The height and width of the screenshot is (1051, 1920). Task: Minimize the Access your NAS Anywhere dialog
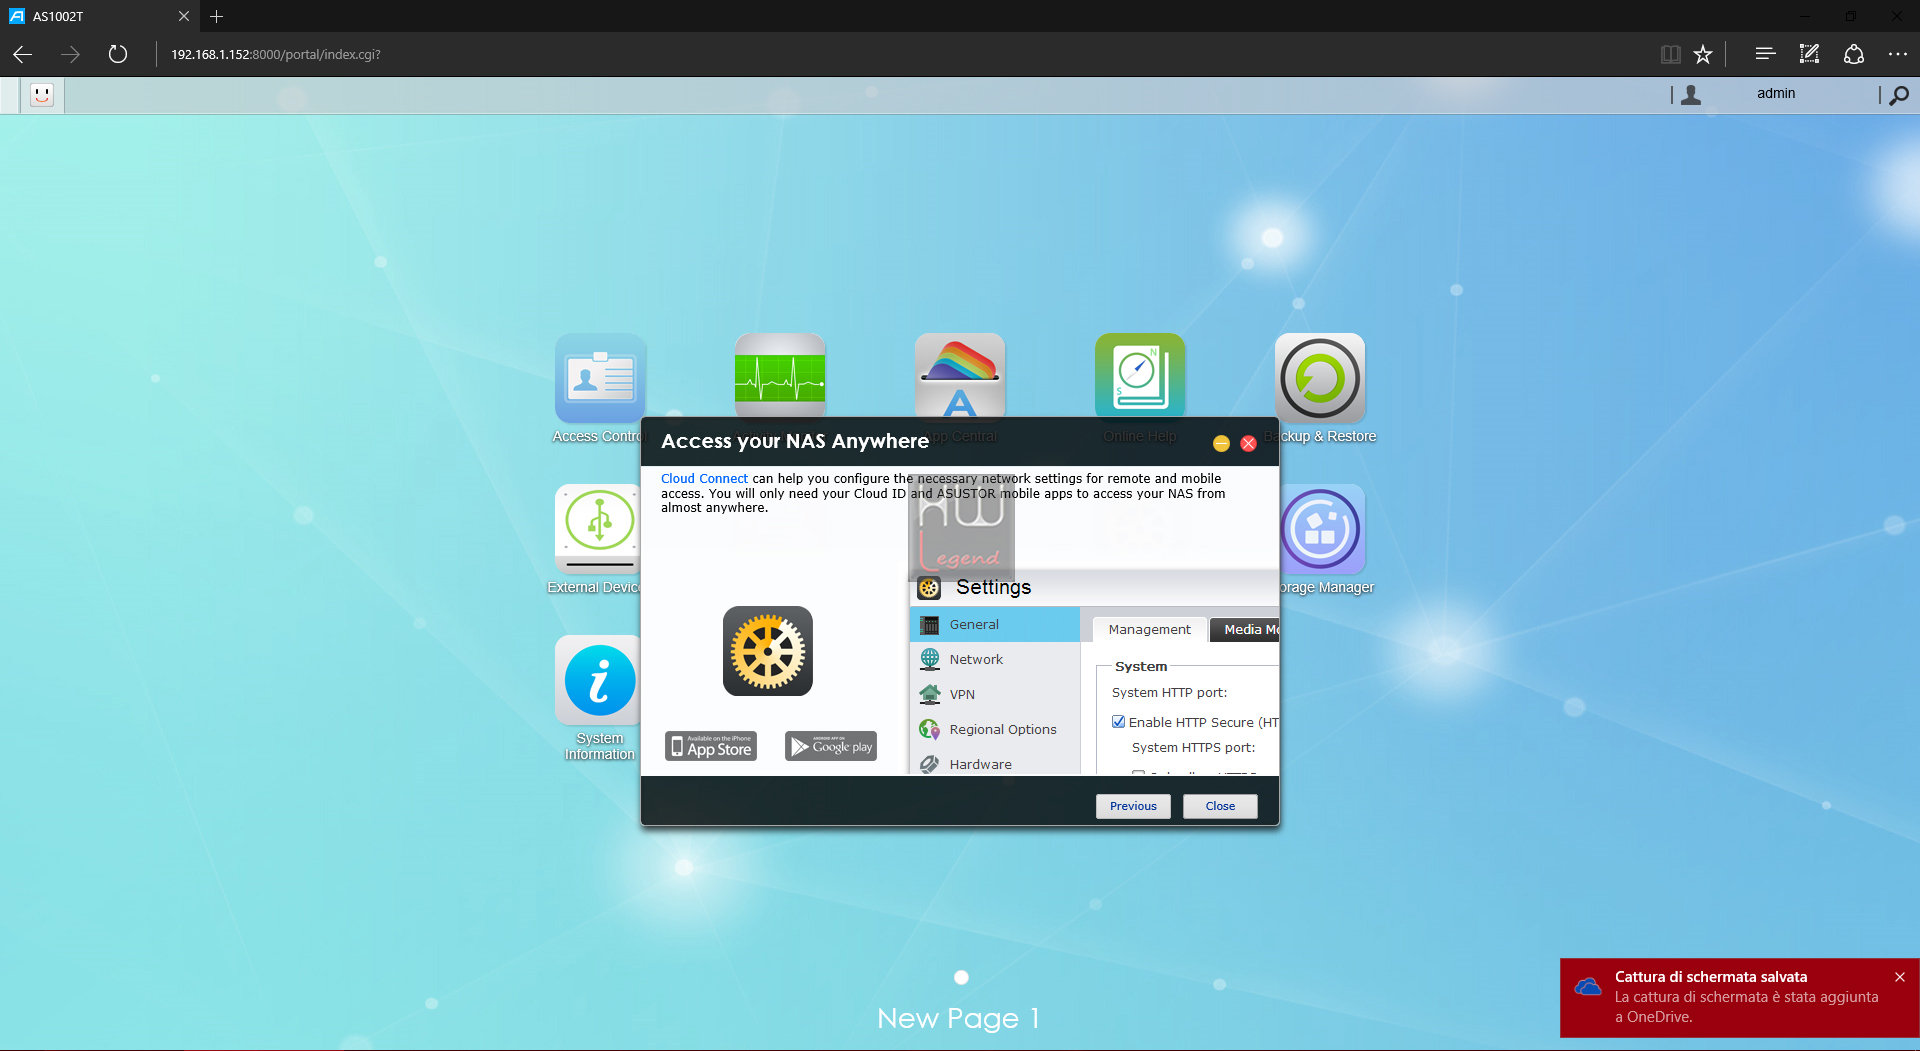1221,443
